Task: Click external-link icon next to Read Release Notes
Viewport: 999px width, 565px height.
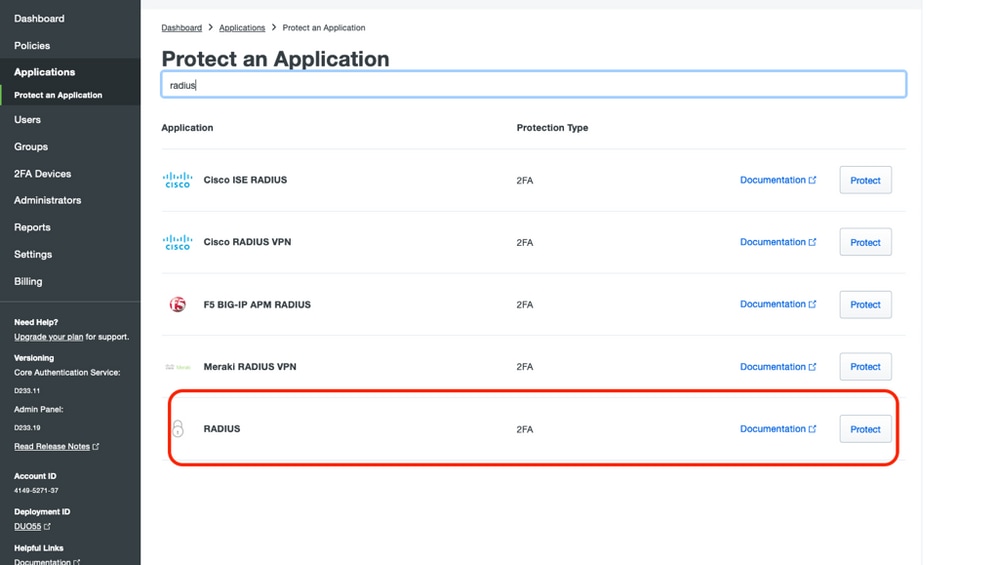Action: [96, 447]
